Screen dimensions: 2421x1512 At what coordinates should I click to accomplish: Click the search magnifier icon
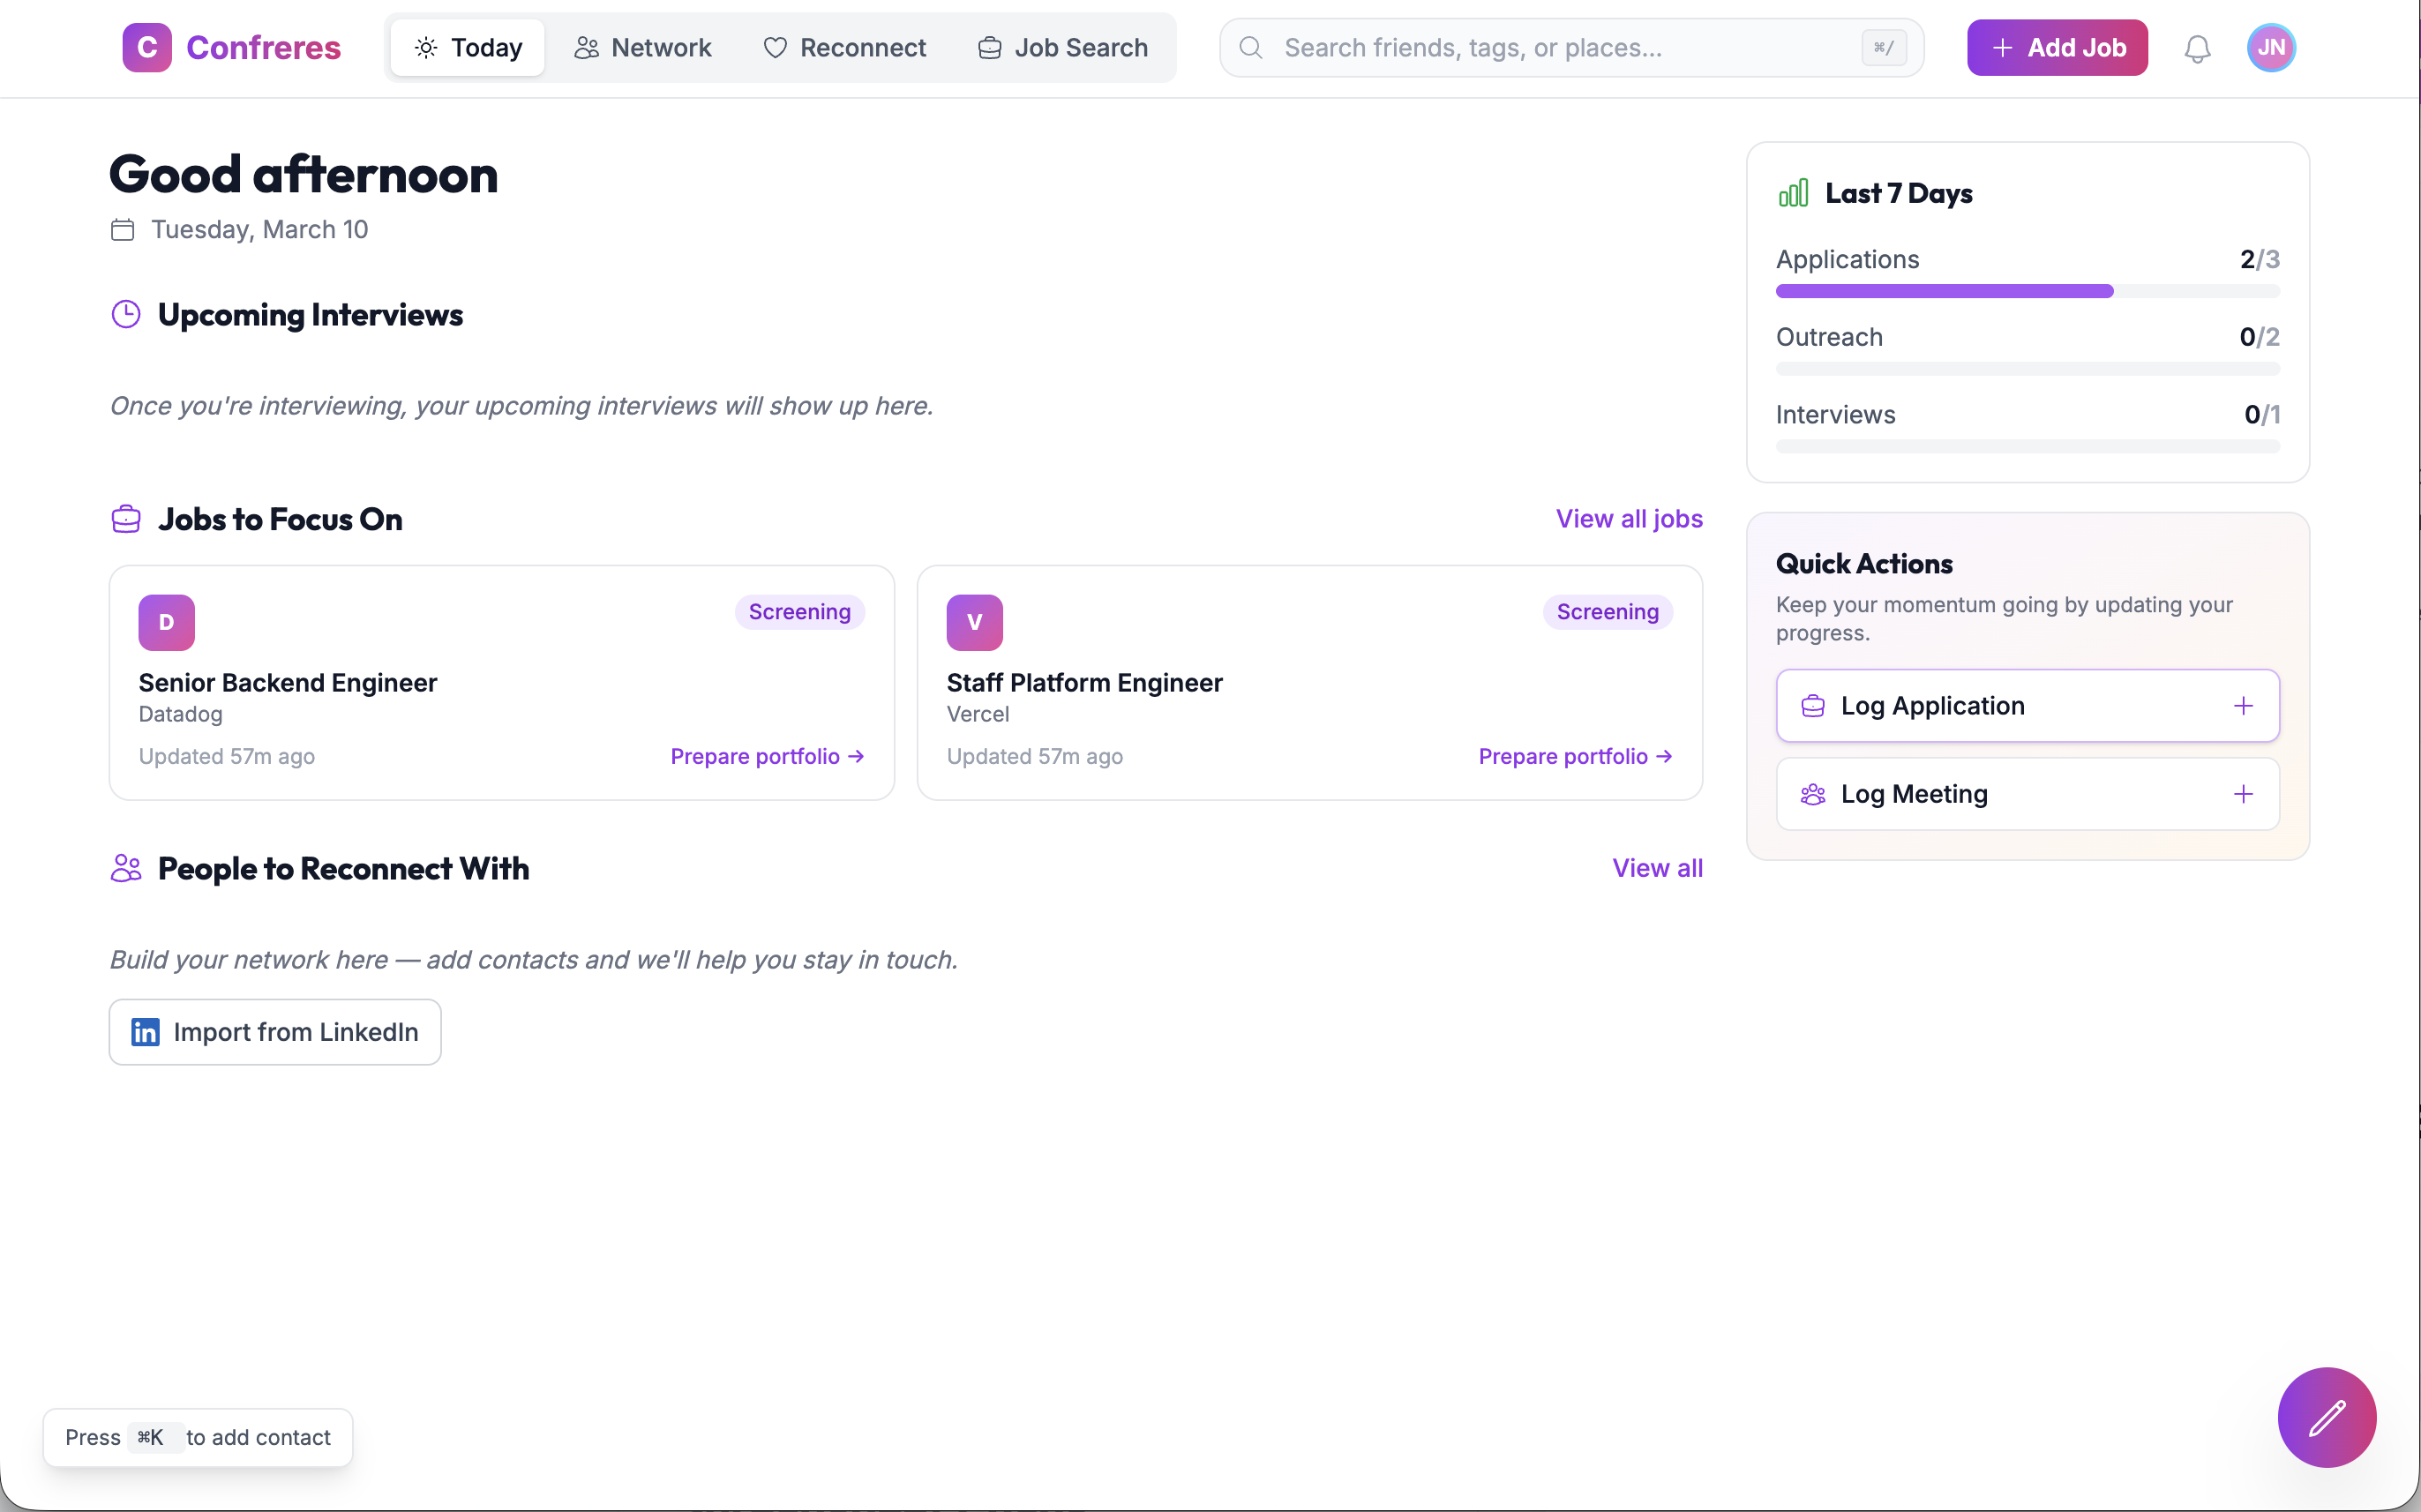click(x=1250, y=47)
